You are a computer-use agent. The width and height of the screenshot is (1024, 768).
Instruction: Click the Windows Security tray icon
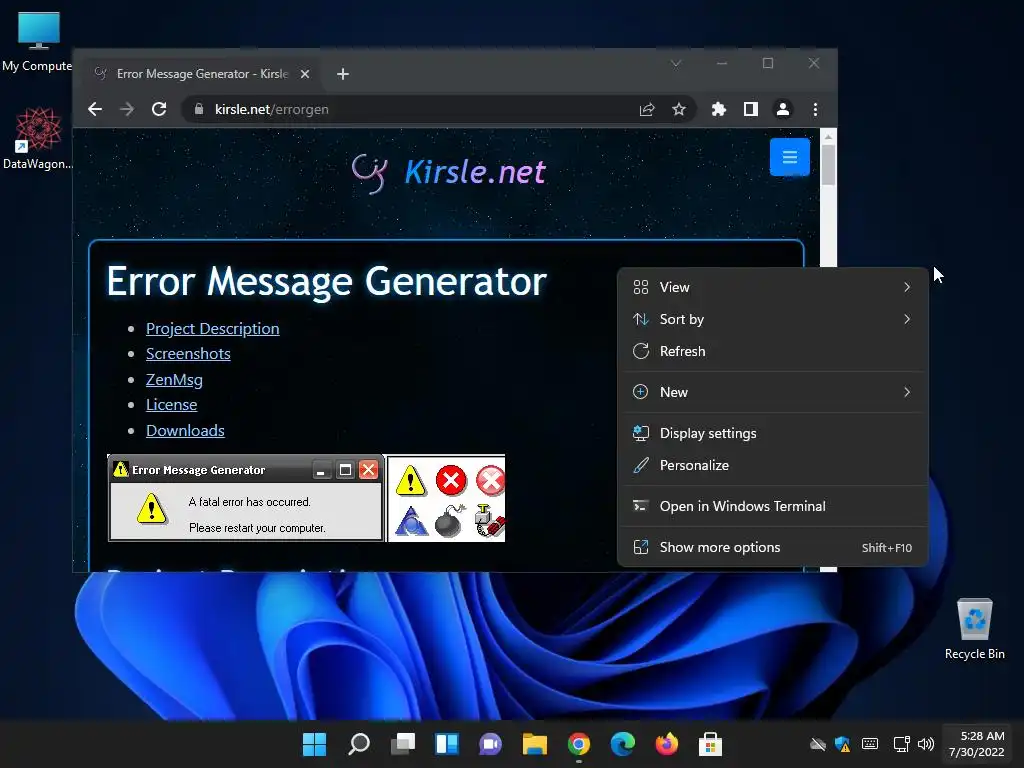[842, 744]
